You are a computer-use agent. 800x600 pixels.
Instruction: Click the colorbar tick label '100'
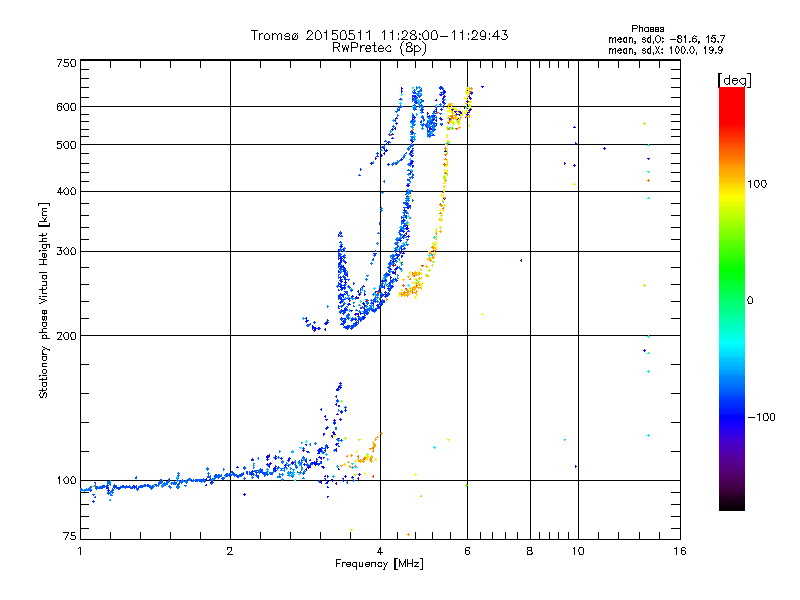point(757,184)
